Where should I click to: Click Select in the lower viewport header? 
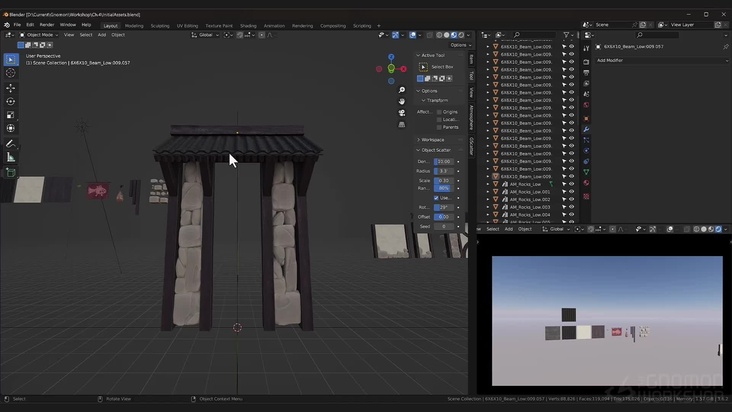click(x=493, y=229)
